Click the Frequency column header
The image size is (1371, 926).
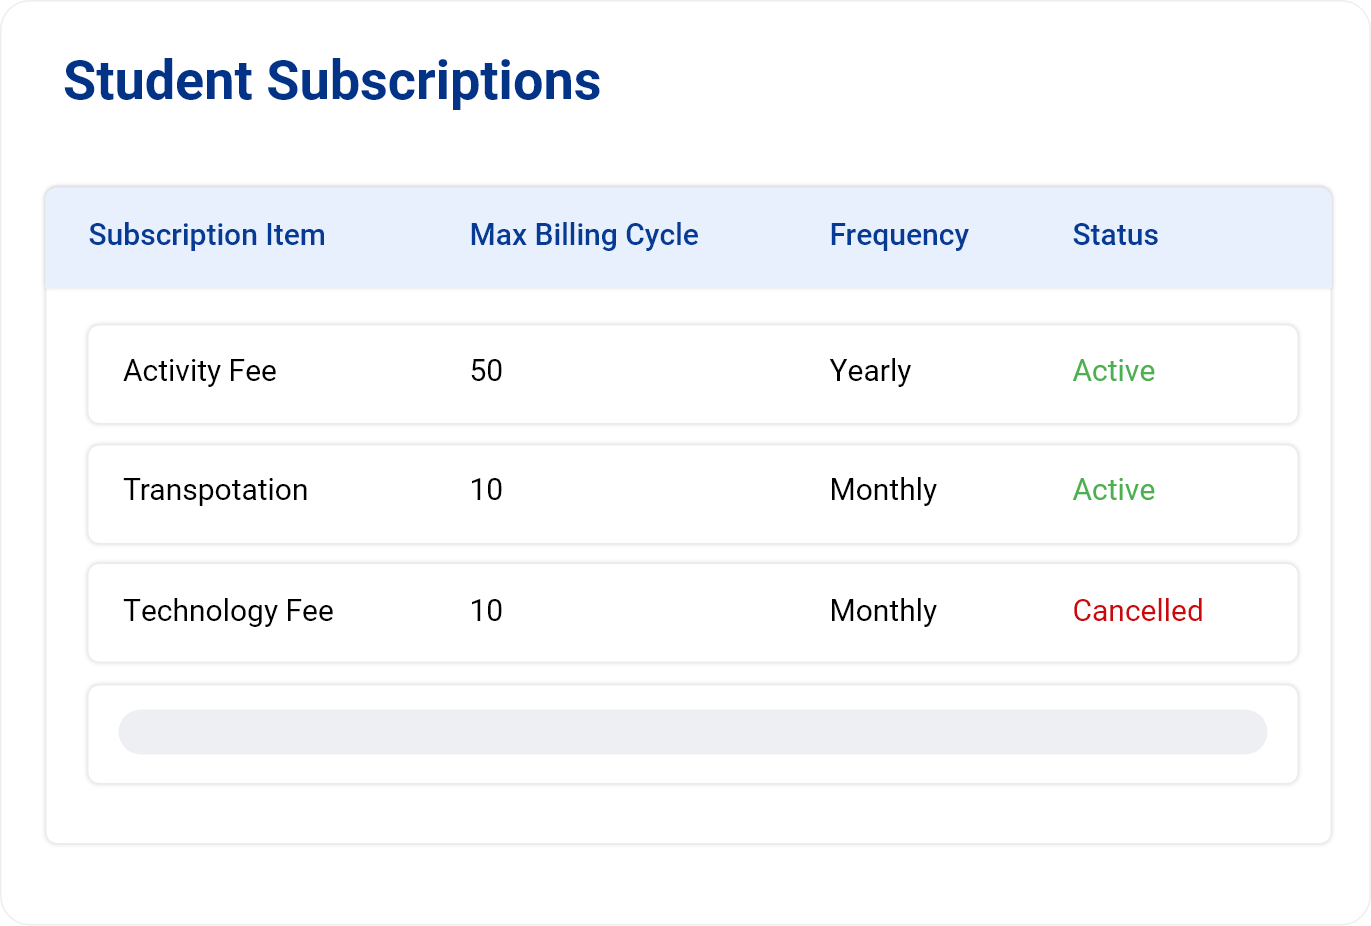(899, 235)
